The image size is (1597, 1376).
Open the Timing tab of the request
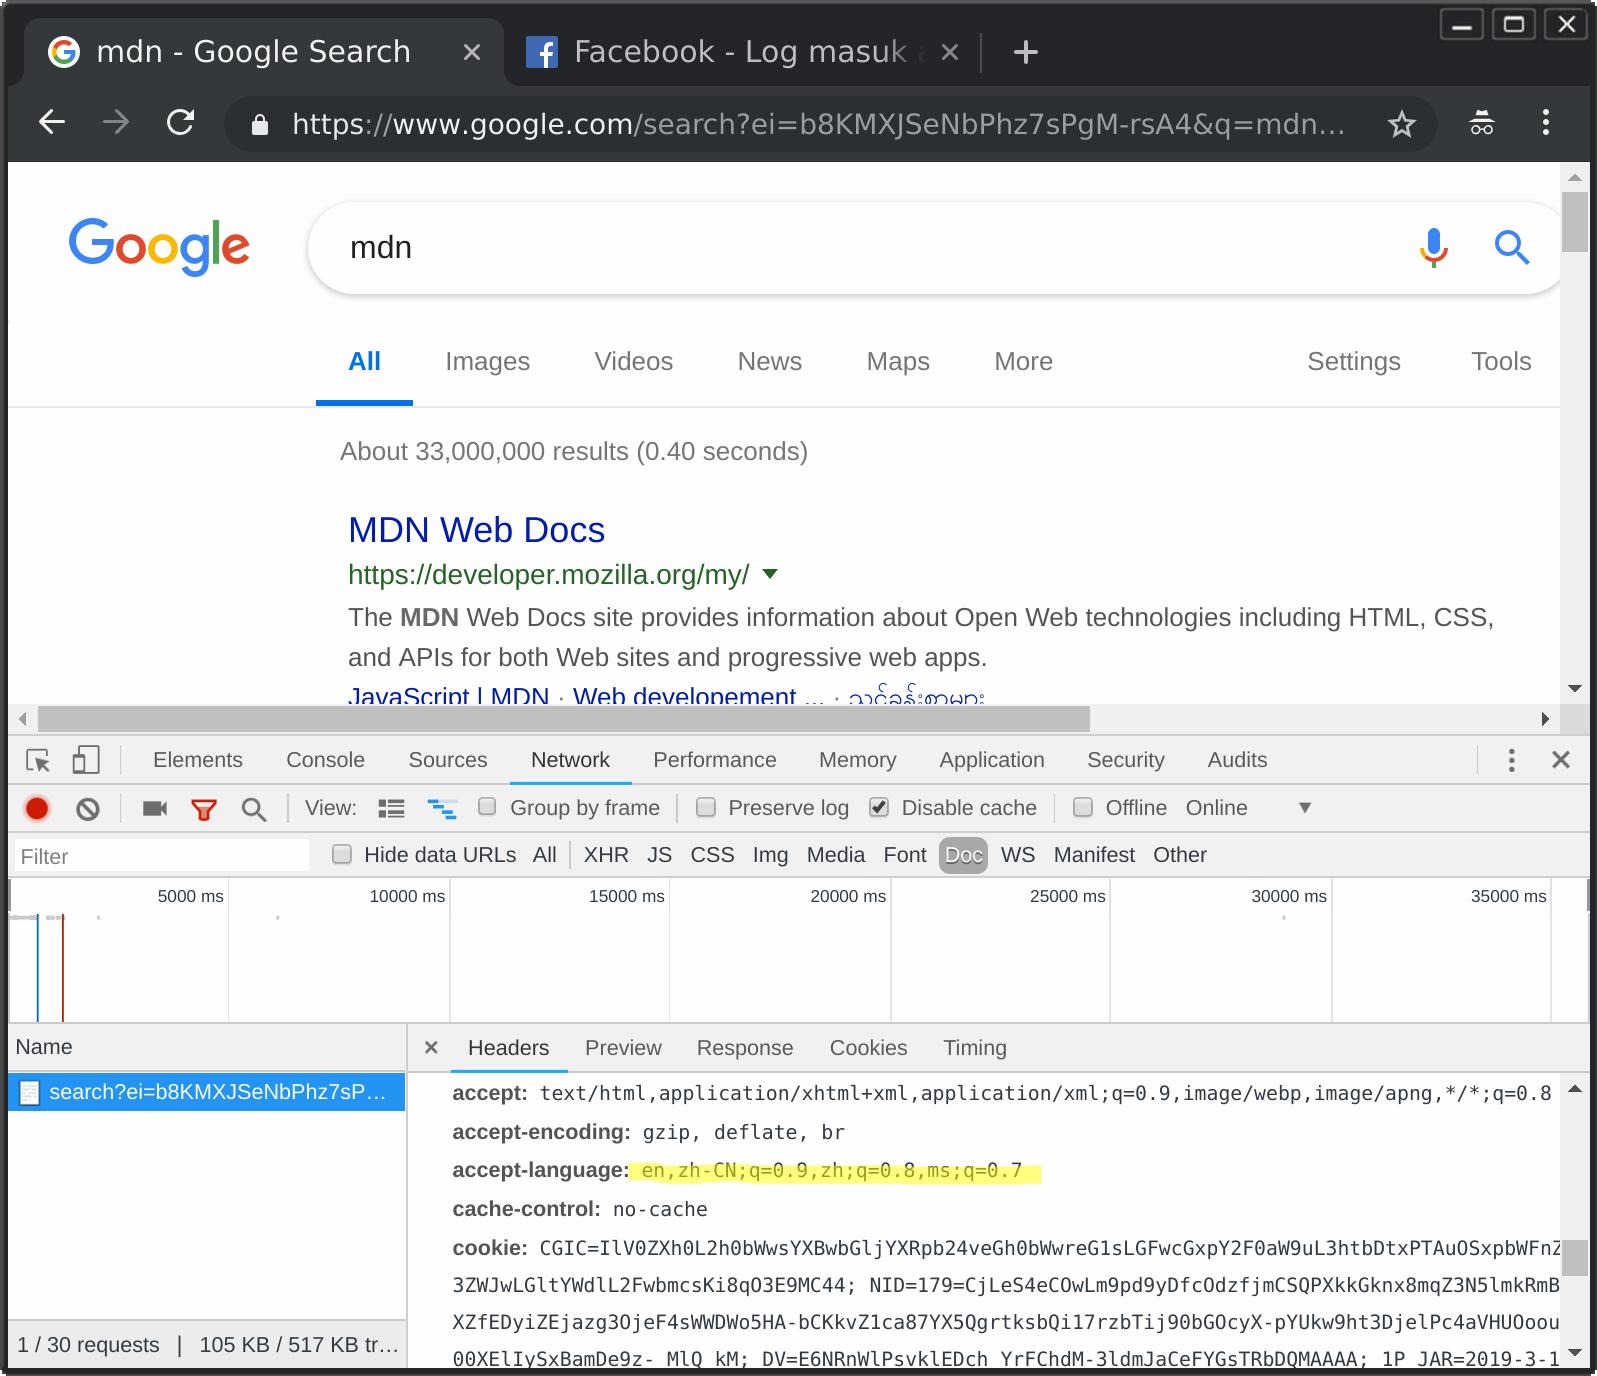[x=974, y=1048]
